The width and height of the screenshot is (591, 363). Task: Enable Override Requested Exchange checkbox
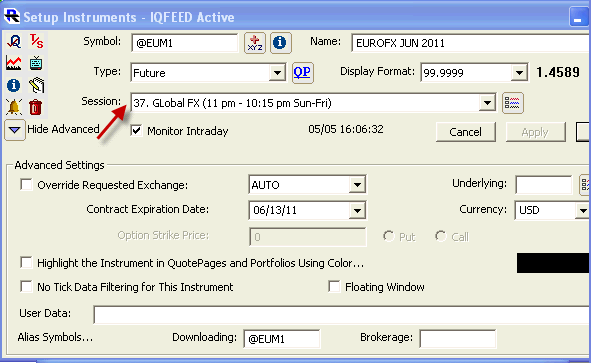[26, 185]
